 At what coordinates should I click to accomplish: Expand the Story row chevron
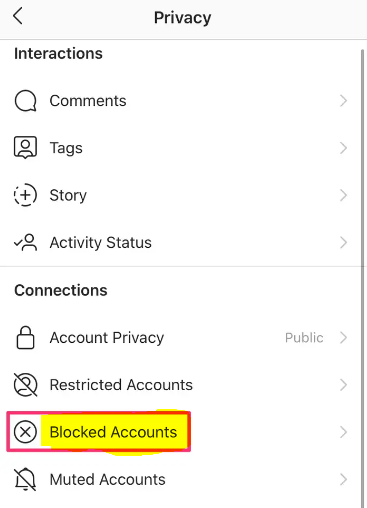point(343,195)
